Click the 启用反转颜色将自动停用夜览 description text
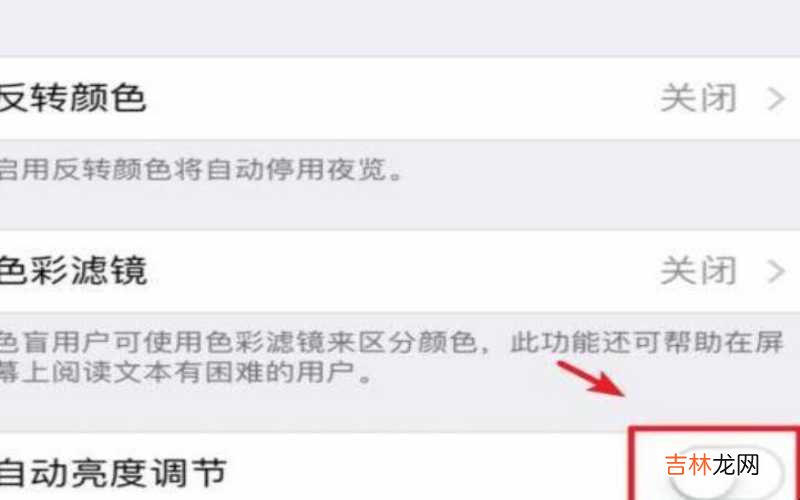The image size is (800, 500). pyautogui.click(x=202, y=169)
